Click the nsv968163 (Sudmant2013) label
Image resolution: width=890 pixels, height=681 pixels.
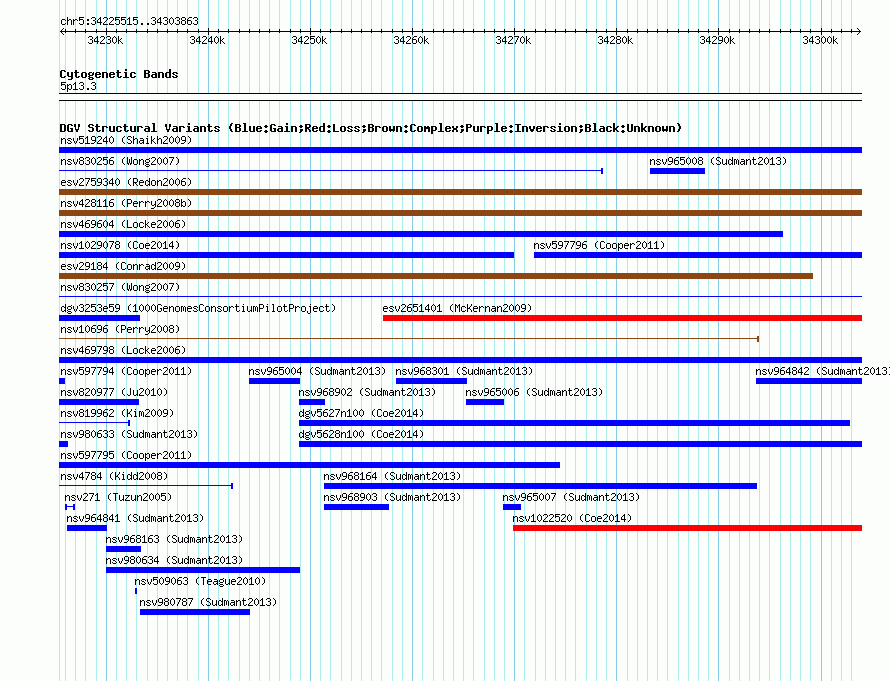pyautogui.click(x=174, y=539)
